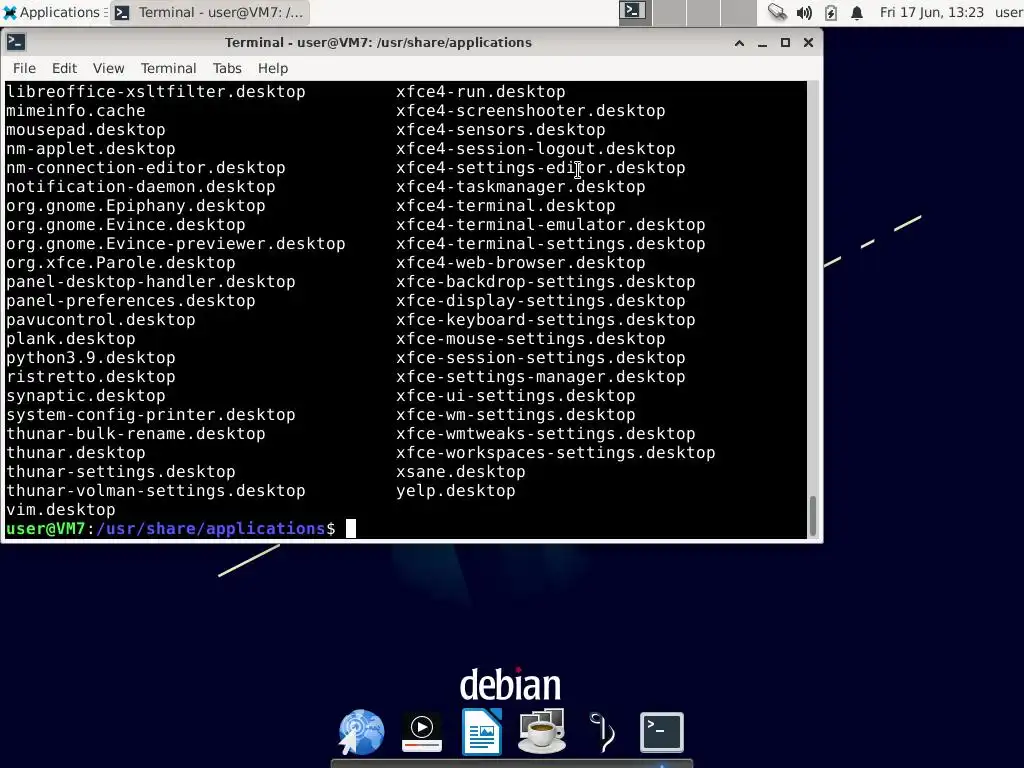Roll up the terminal window with the arrow button
Image resolution: width=1024 pixels, height=768 pixels.
coord(739,43)
